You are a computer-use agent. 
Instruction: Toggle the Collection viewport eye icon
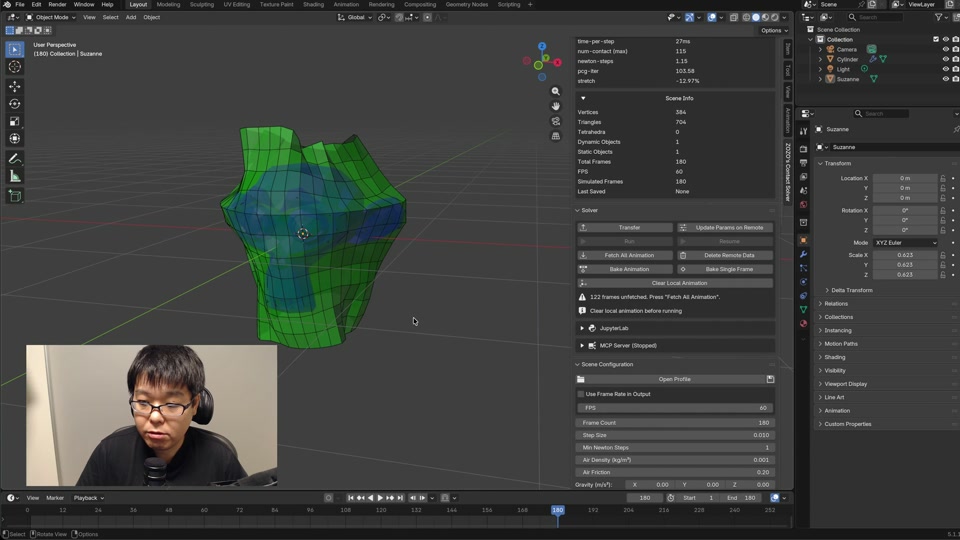pyautogui.click(x=945, y=39)
